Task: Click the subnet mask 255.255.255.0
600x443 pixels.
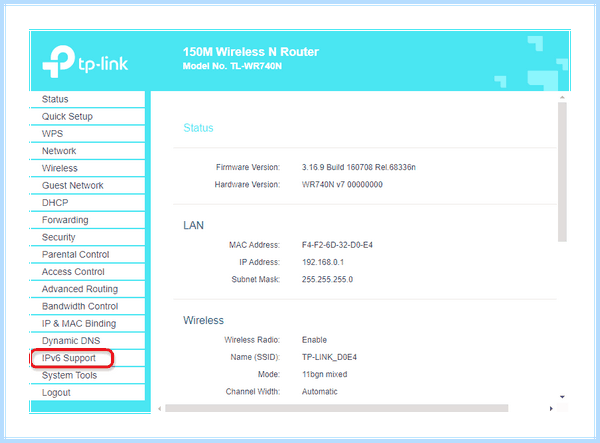Action: pyautogui.click(x=327, y=279)
